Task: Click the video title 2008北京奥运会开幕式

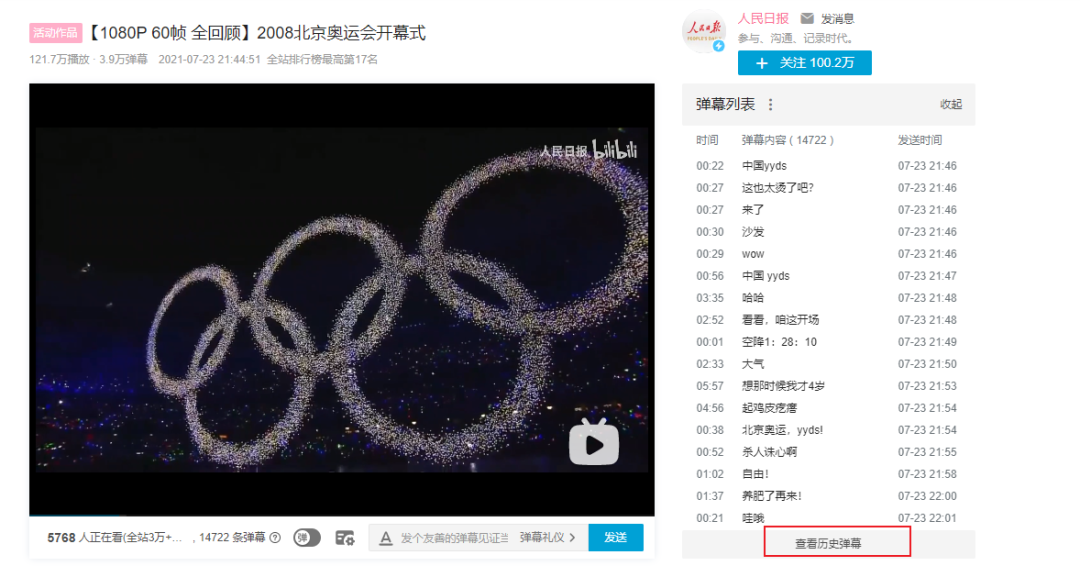Action: click(x=256, y=33)
